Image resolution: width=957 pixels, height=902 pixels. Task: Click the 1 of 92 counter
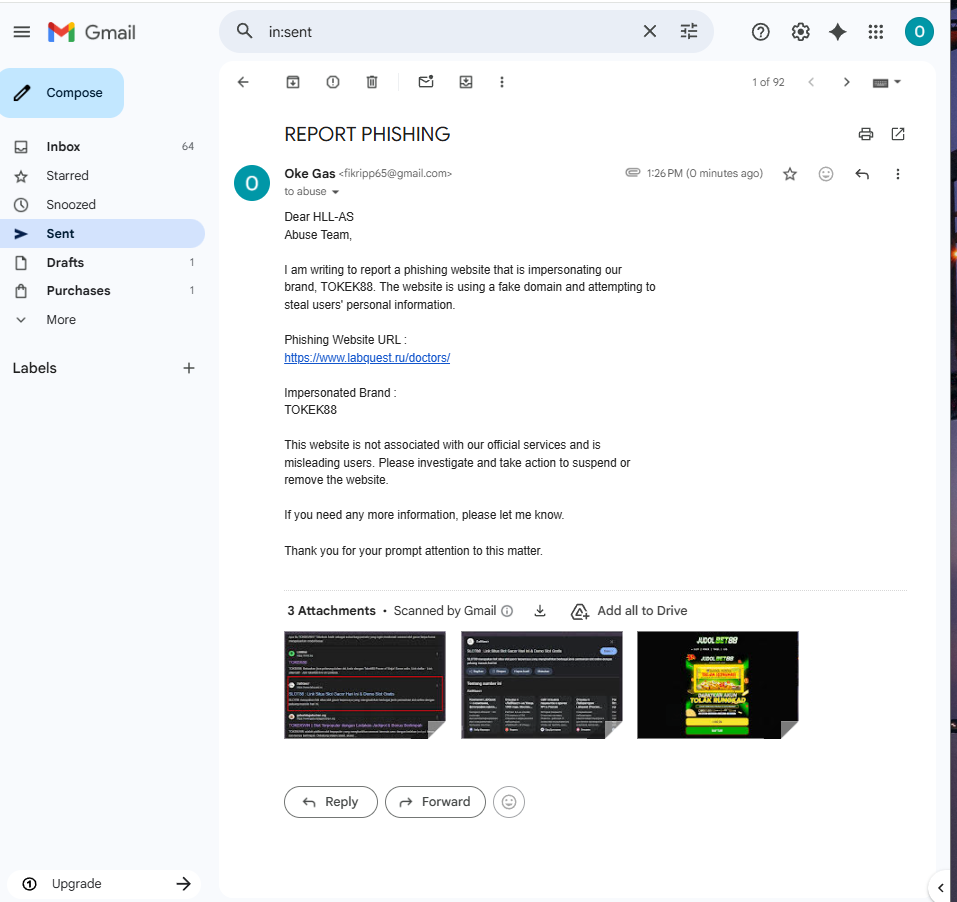coord(768,82)
